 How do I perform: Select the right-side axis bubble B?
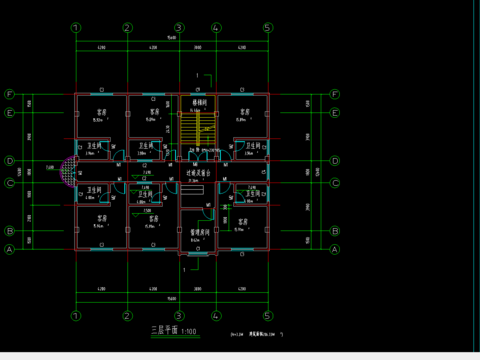click(335, 231)
